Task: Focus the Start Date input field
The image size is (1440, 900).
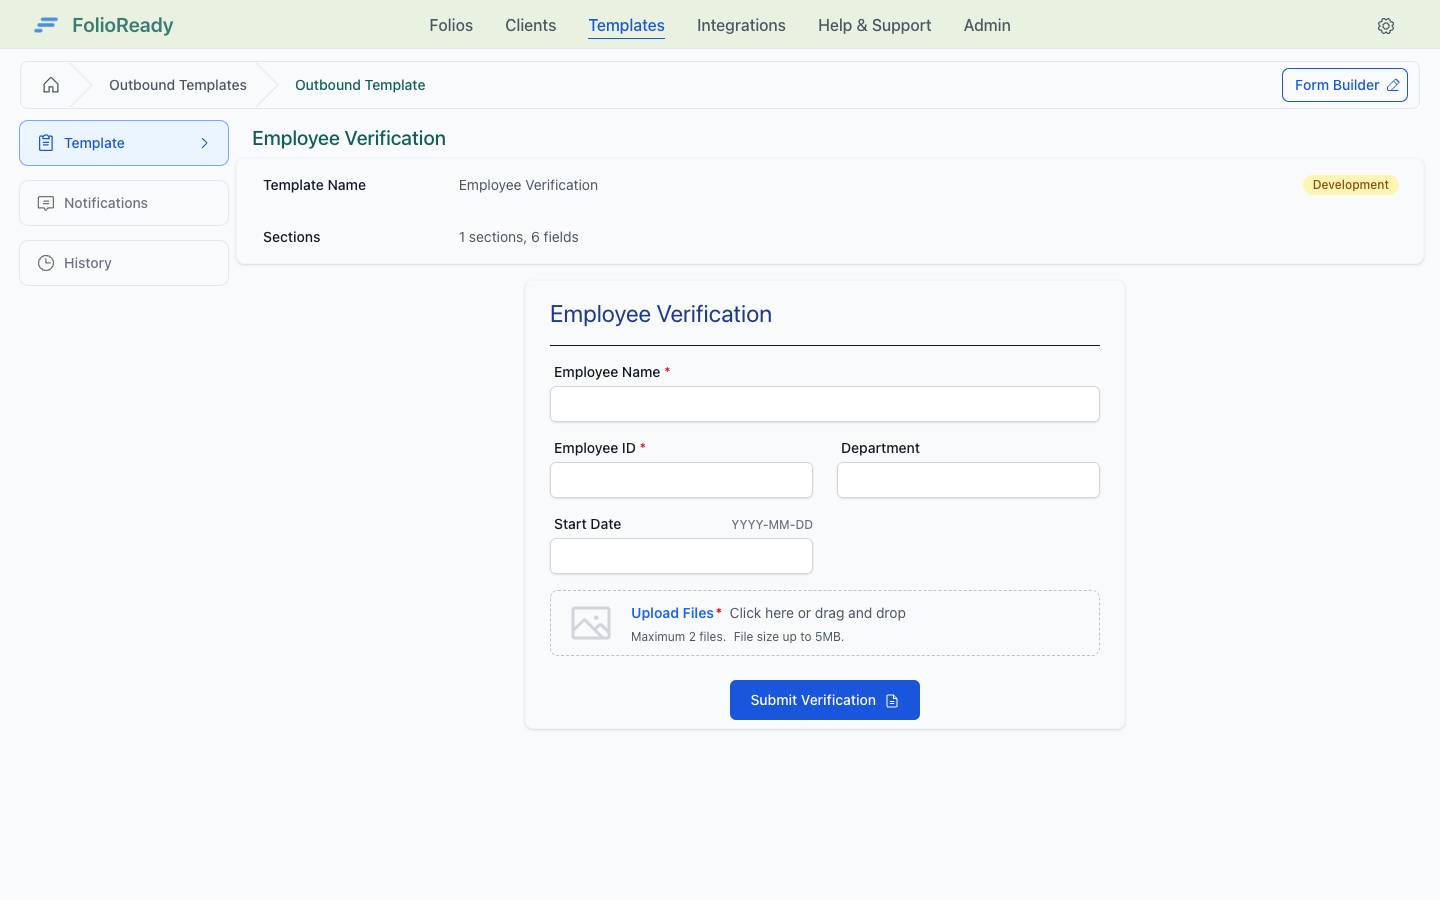Action: tap(681, 556)
